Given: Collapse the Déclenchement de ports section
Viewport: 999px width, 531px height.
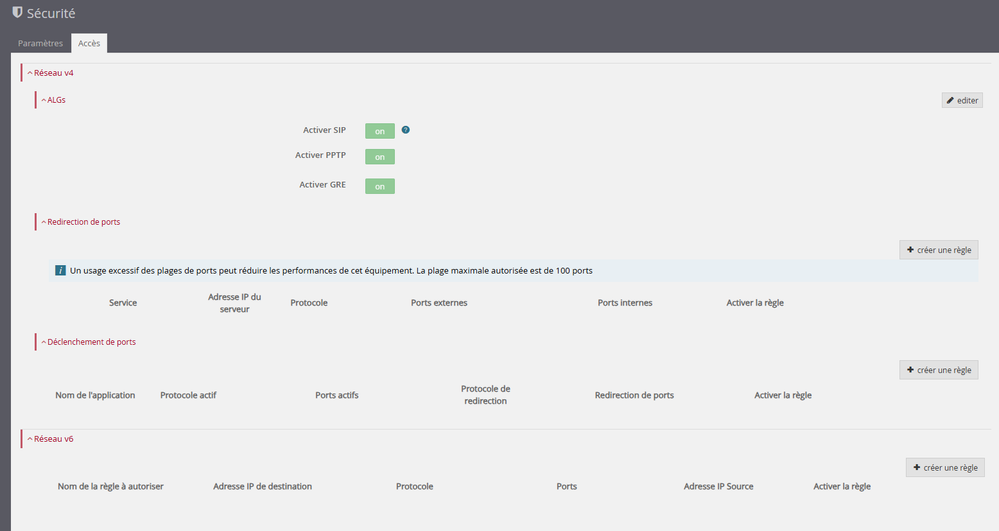Looking at the screenshot, I should (87, 342).
